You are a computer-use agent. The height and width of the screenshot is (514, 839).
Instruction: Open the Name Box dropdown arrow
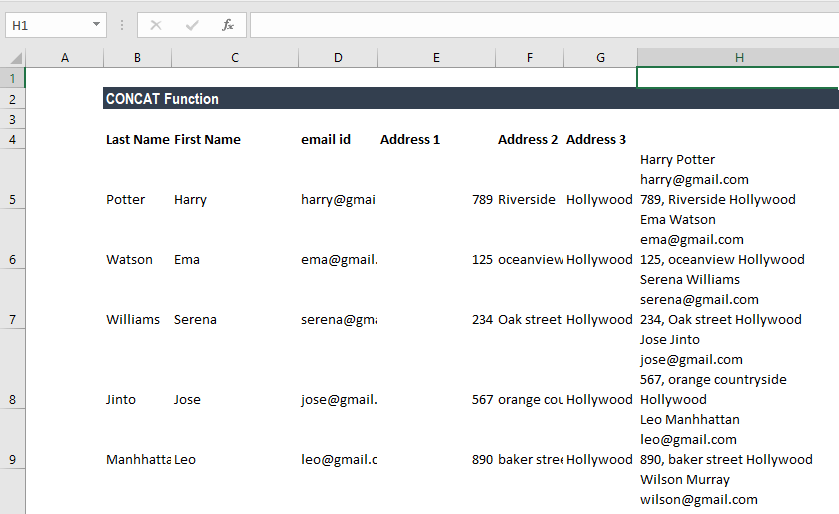[x=96, y=25]
